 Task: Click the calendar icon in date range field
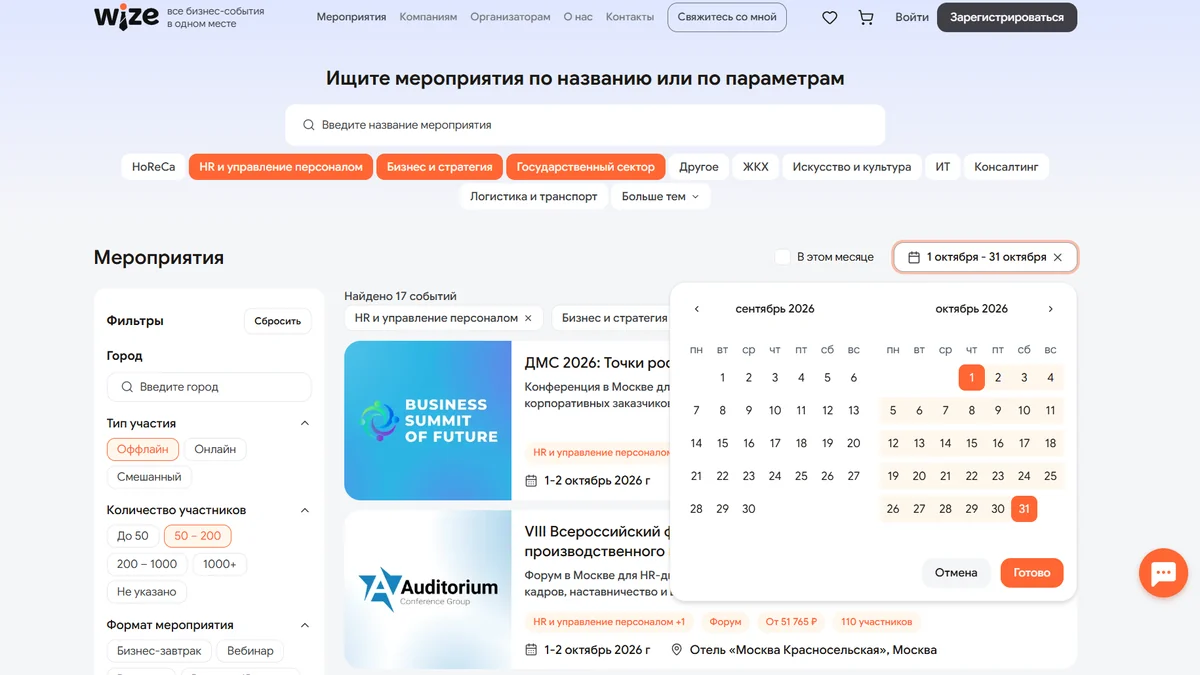coord(914,257)
